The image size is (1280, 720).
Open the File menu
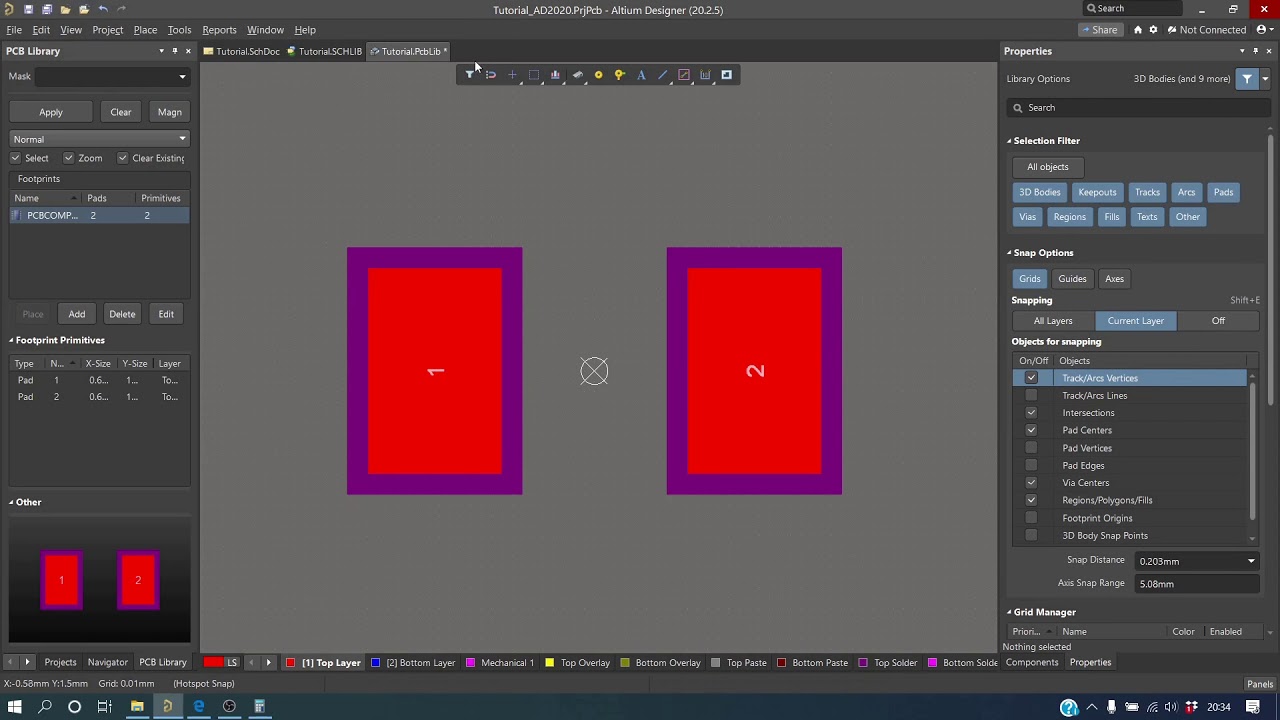coord(14,30)
